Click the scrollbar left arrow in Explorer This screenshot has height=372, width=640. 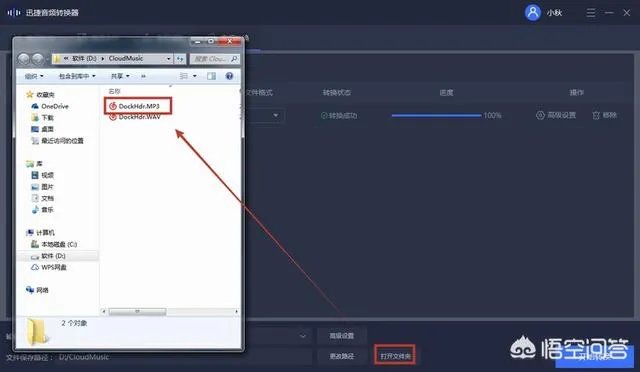point(104,312)
